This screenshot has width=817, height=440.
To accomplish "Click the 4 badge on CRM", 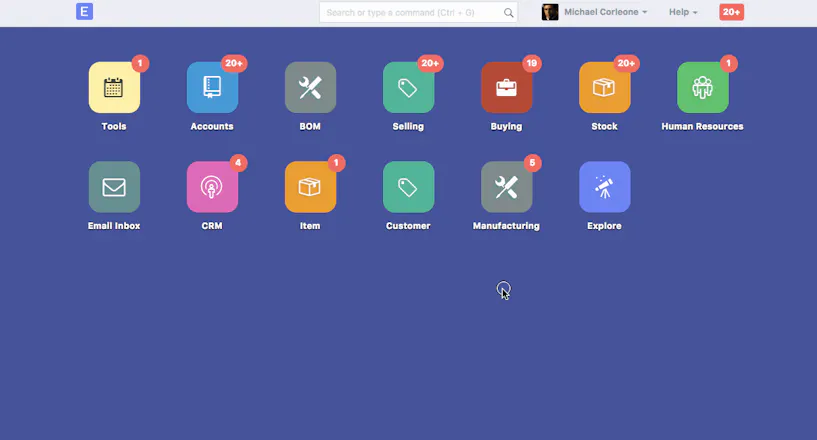I will (238, 163).
